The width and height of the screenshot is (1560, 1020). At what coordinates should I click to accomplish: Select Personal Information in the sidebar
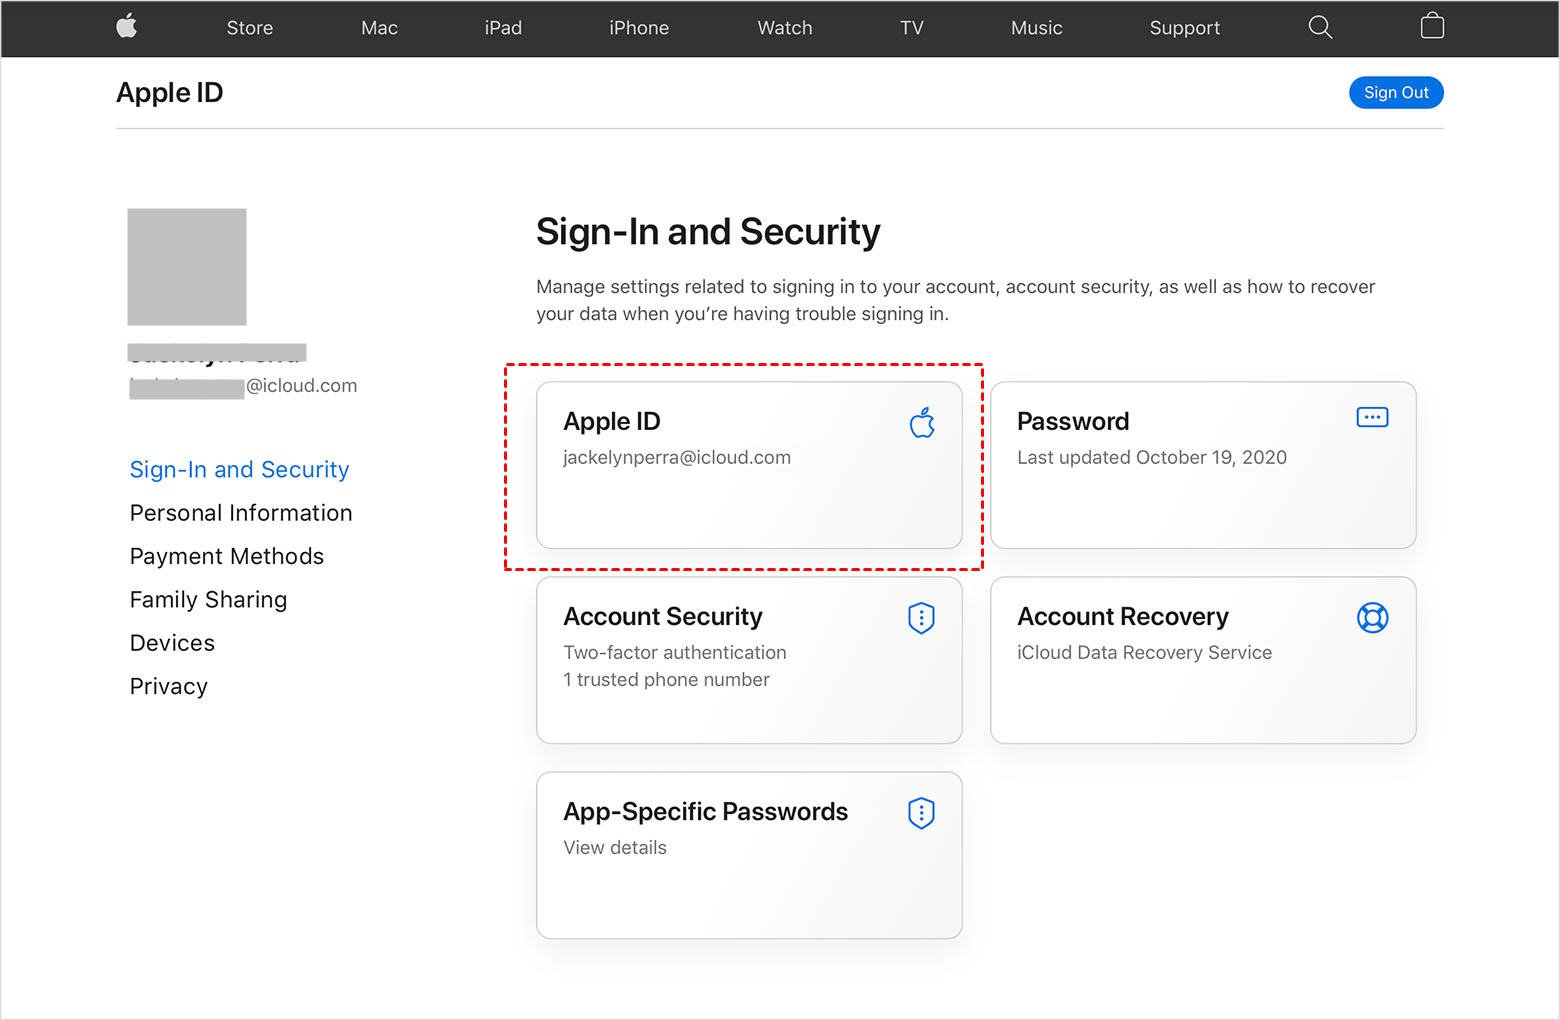click(x=241, y=513)
